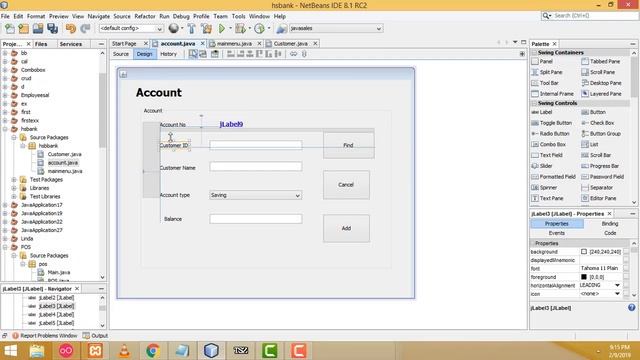Expand the Test Packages node under hsbank
This screenshot has height=360, width=640.
pos(14,180)
